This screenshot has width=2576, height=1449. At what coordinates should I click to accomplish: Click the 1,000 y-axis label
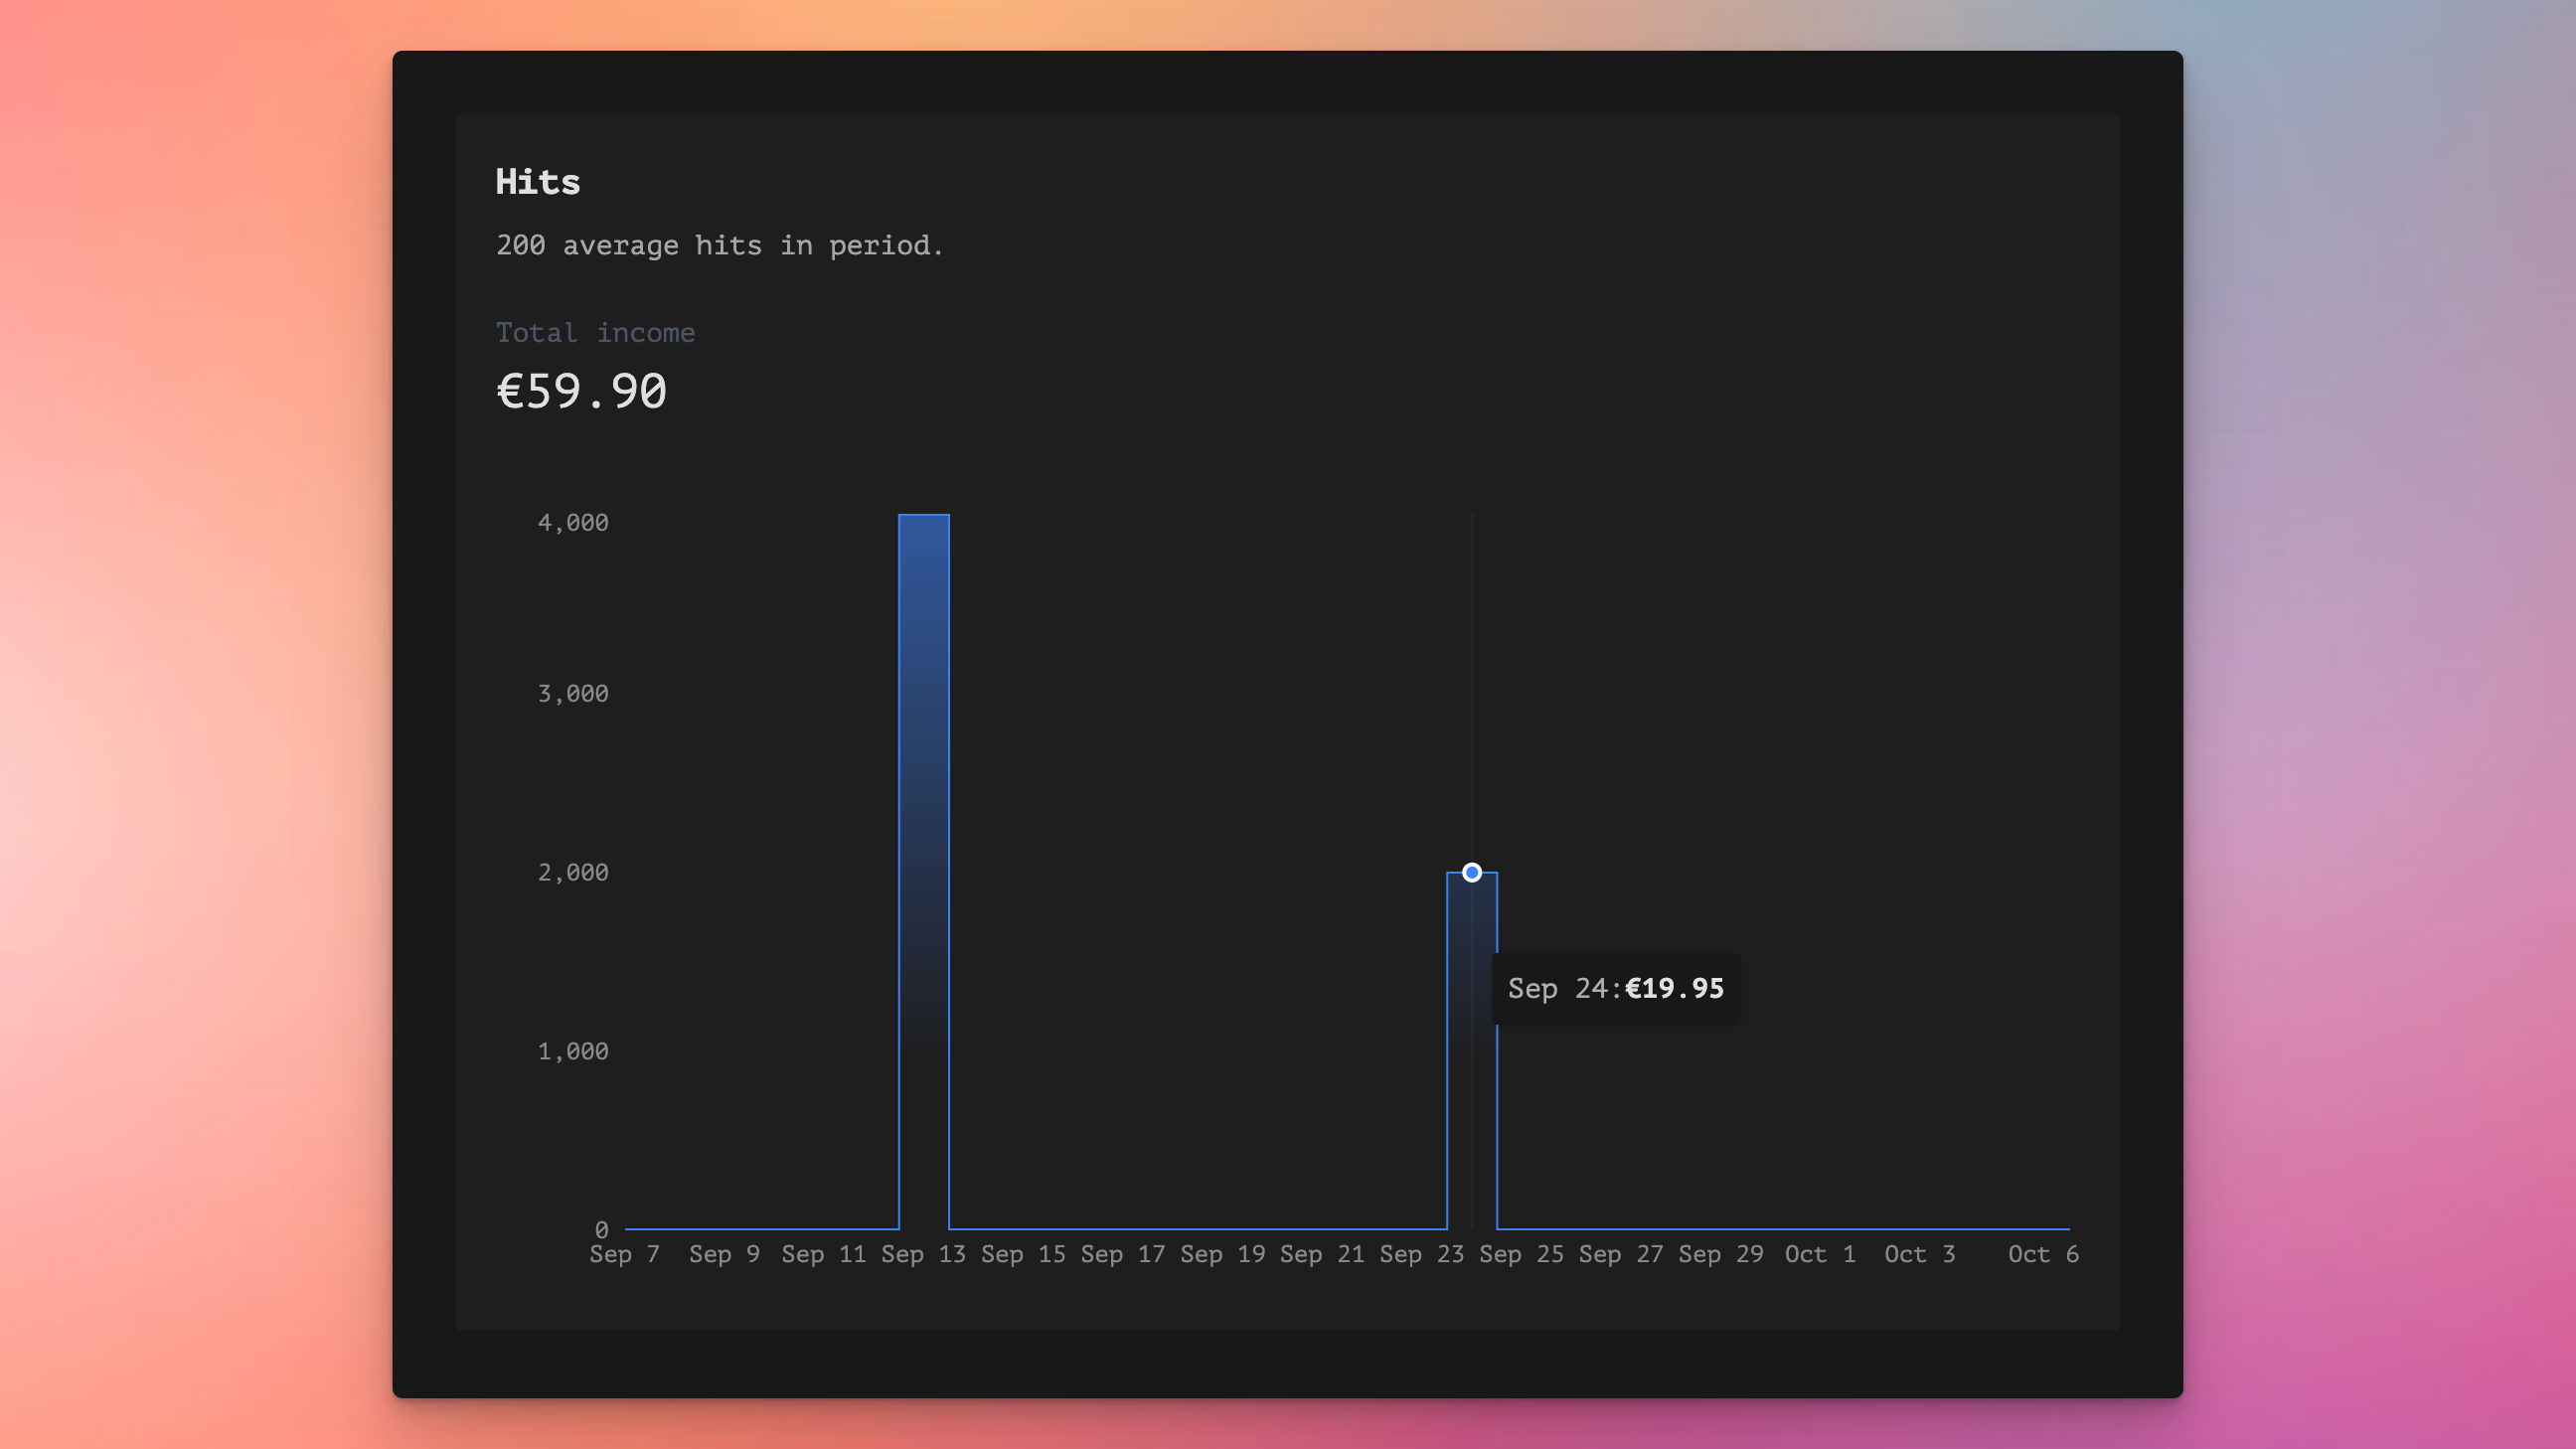[573, 1052]
